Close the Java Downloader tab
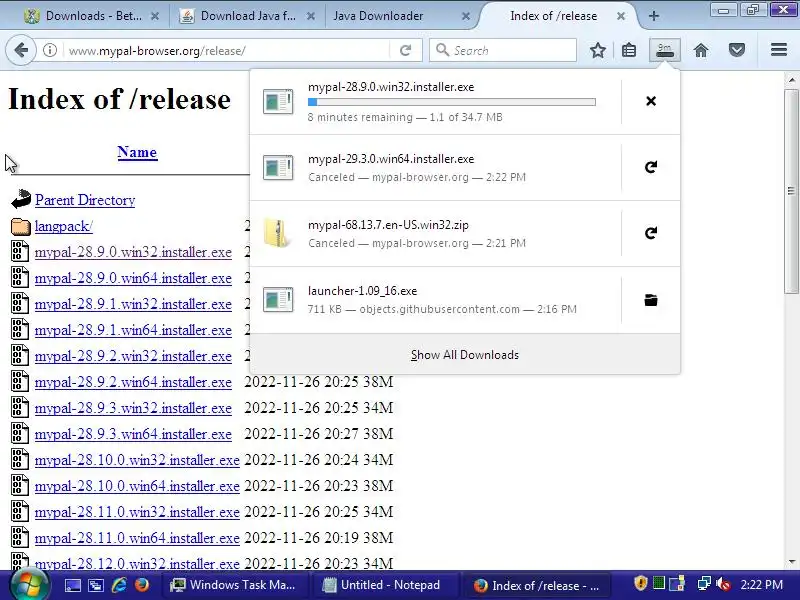This screenshot has width=800, height=600. 465,16
